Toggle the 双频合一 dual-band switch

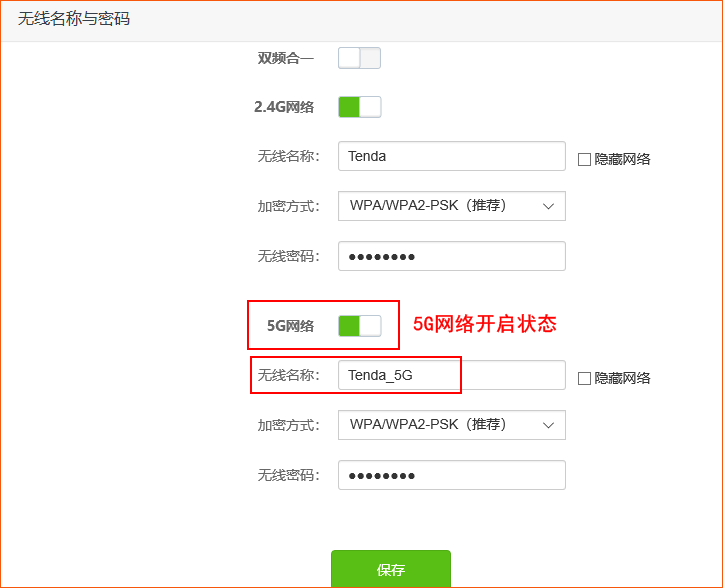(359, 58)
